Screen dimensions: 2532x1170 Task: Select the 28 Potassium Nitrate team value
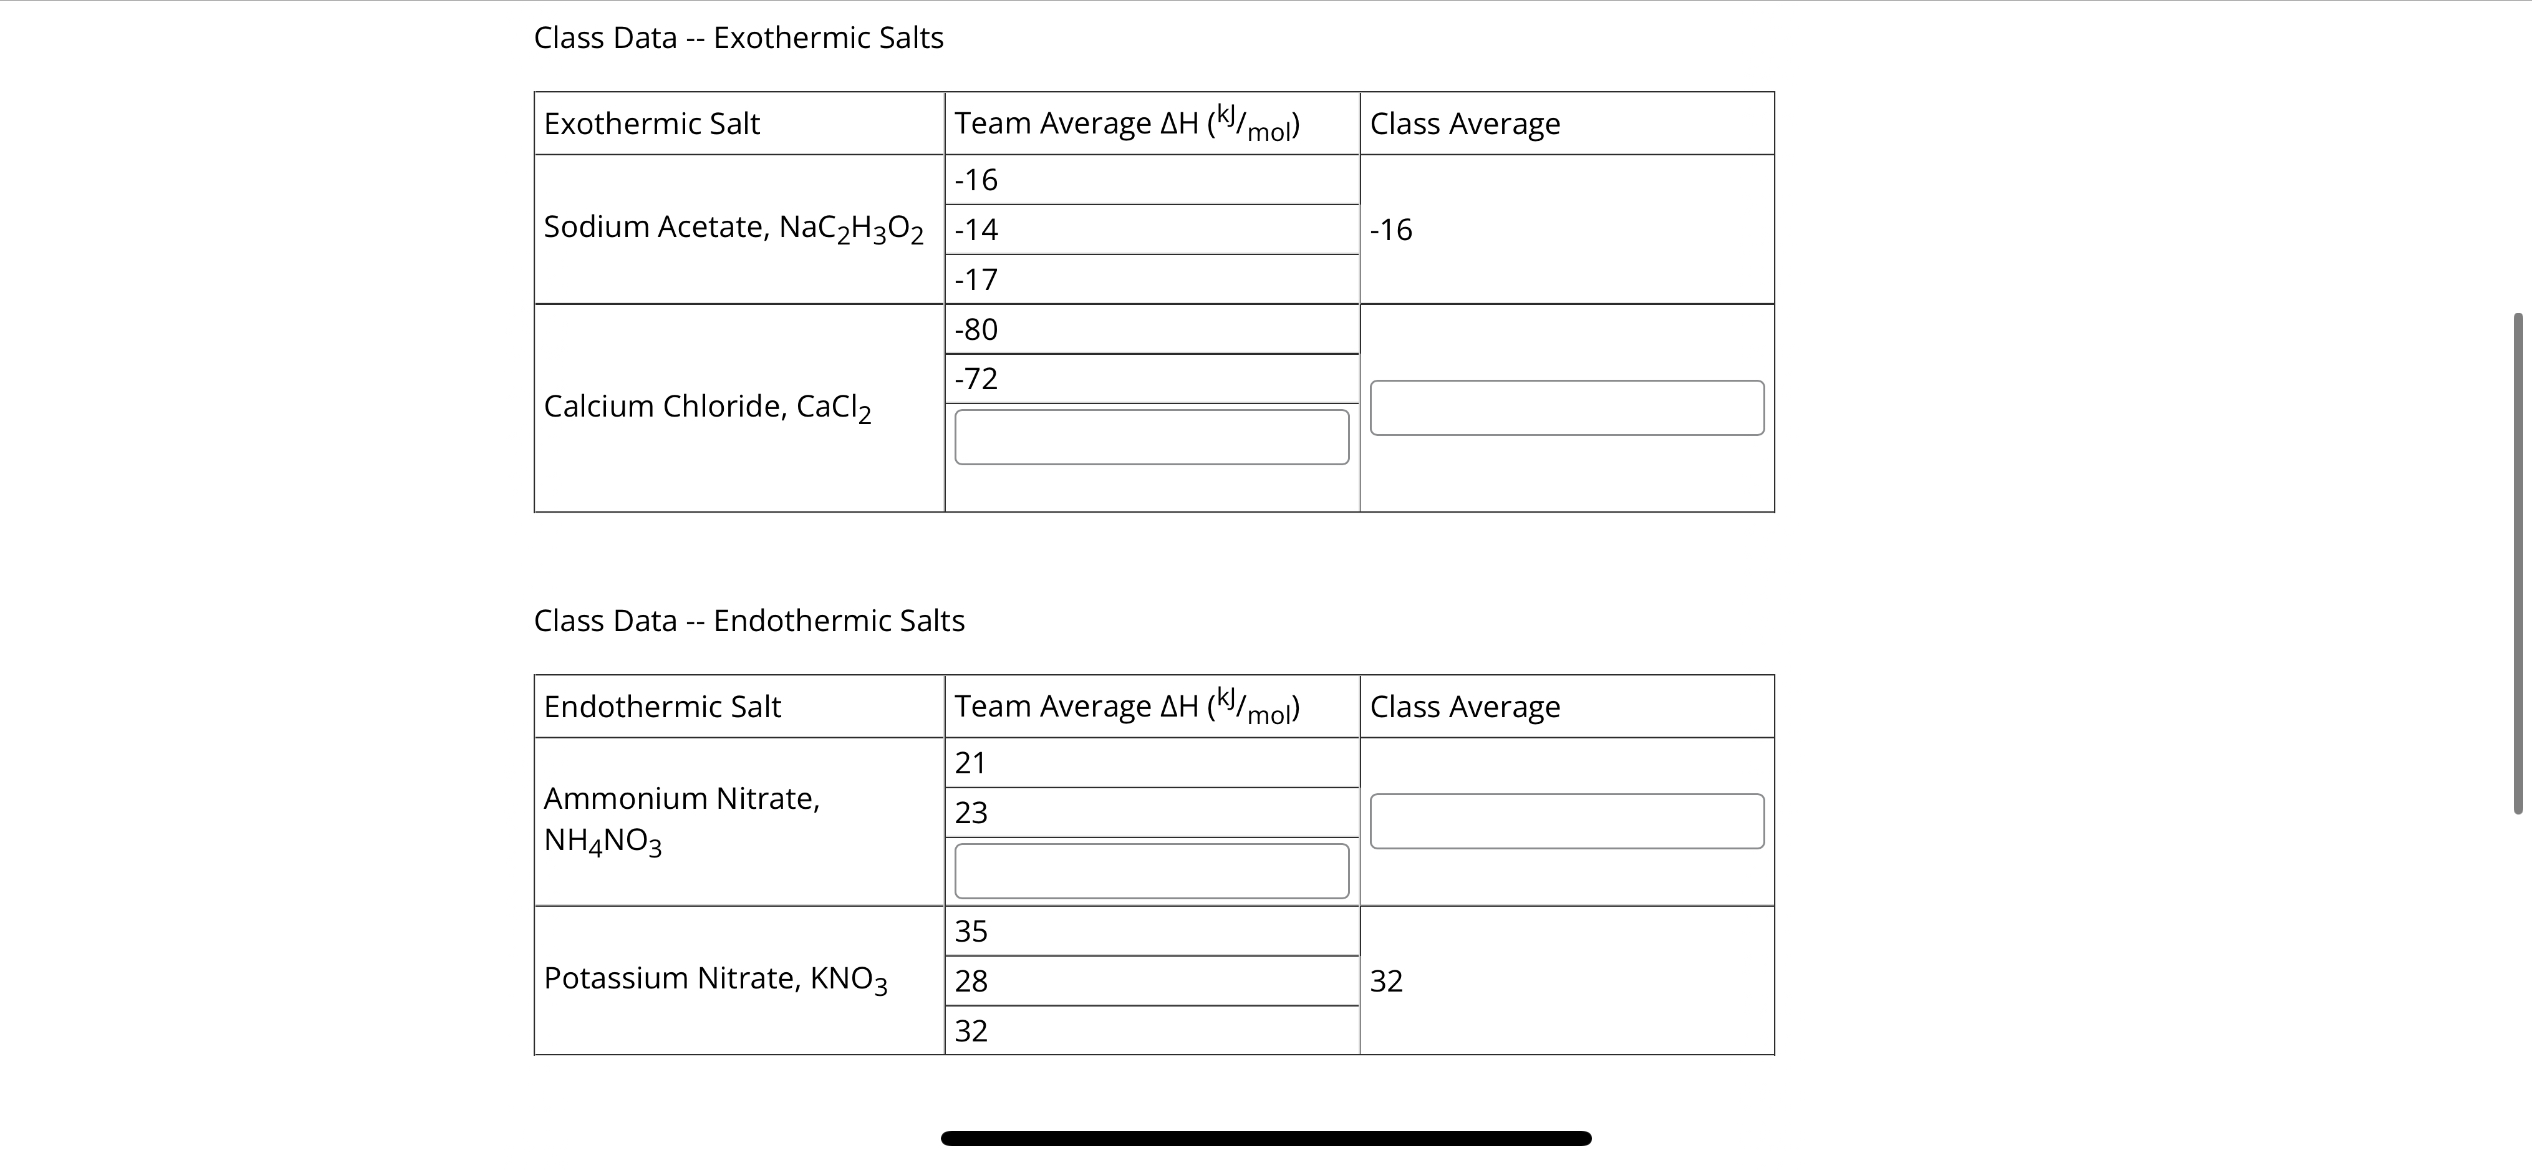point(970,980)
